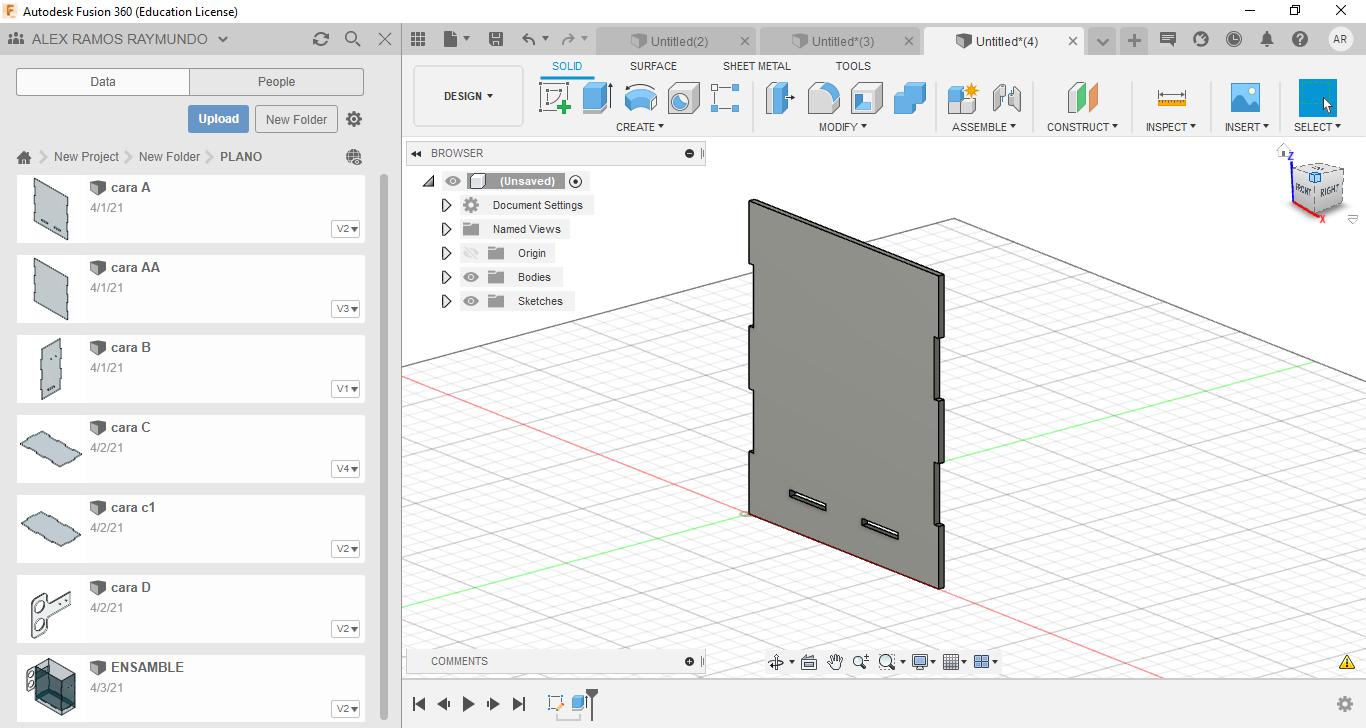Select the Create Sketch tool
Image resolution: width=1366 pixels, height=728 pixels.
(555, 98)
